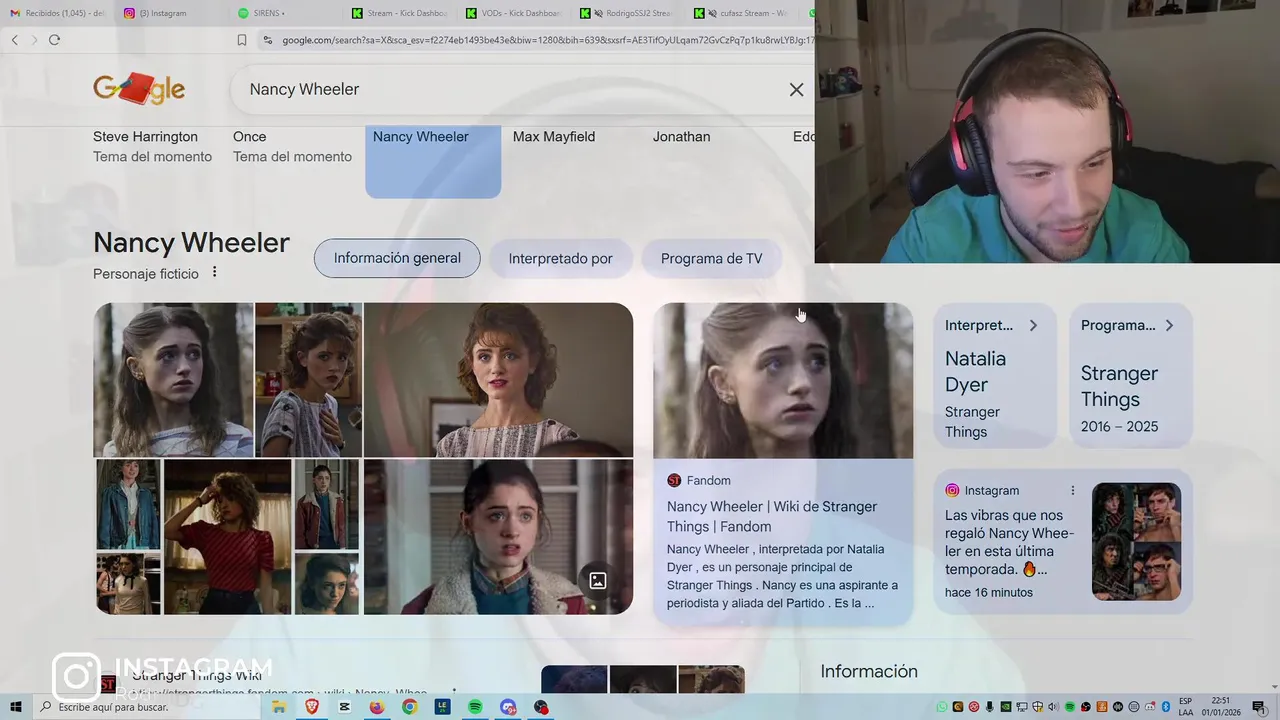Open NVIDIA tray icon
Image resolution: width=1280 pixels, height=720 pixels.
[1006, 707]
